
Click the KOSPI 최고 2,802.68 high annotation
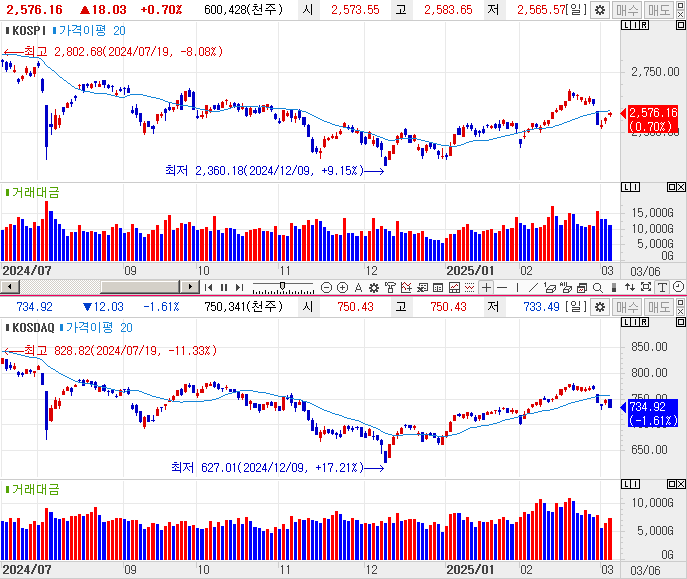click(x=113, y=52)
